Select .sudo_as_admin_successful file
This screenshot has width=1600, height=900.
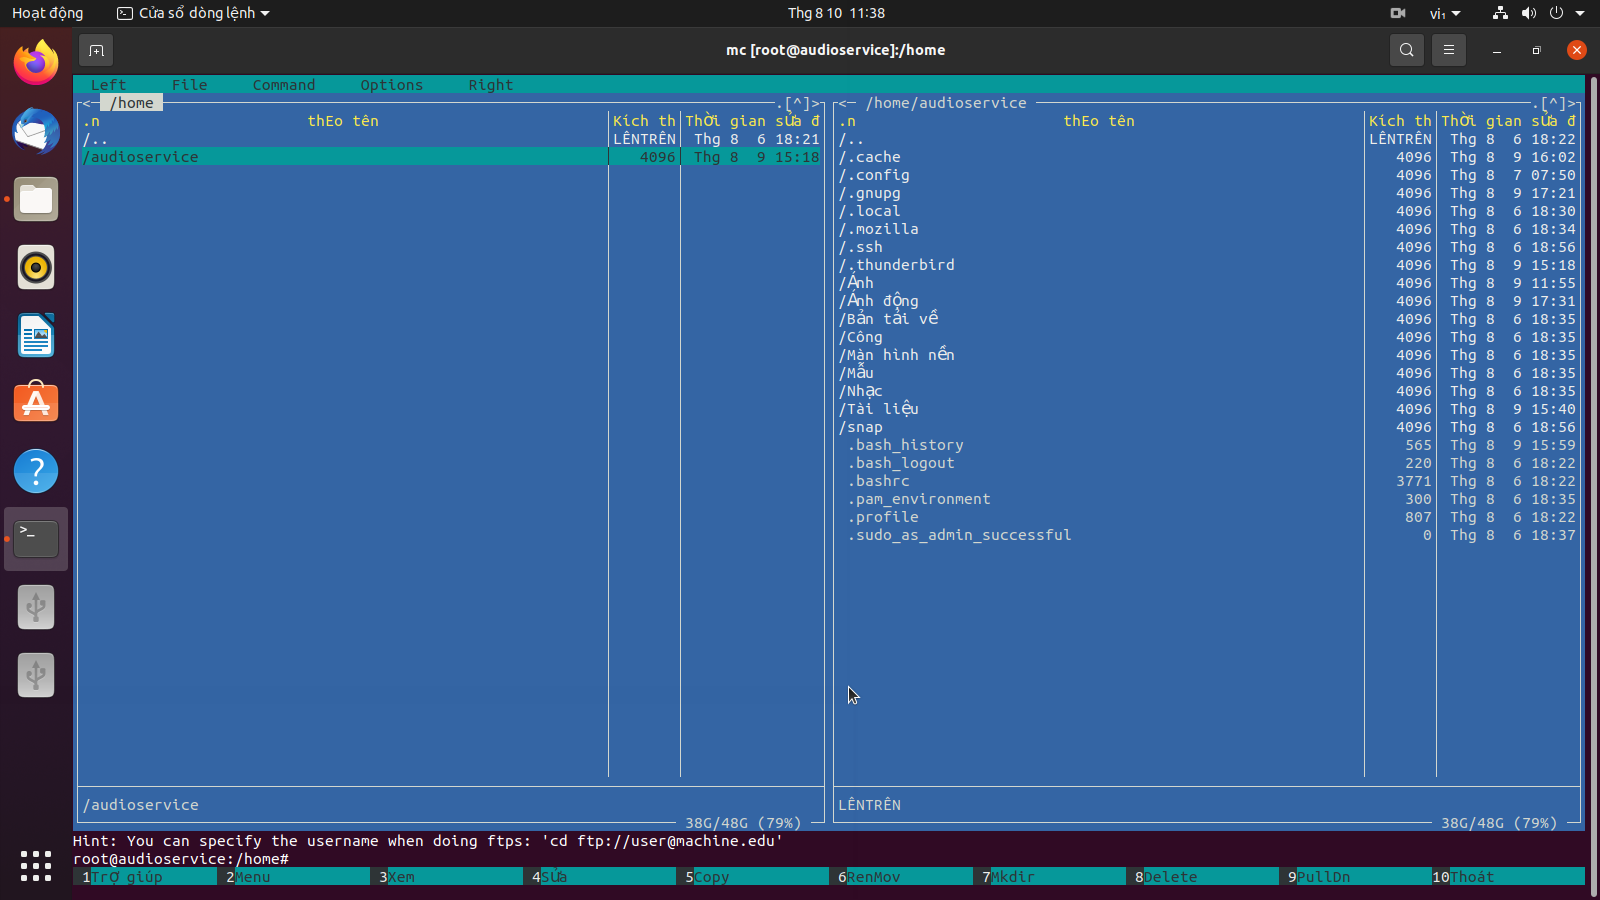(1207, 535)
